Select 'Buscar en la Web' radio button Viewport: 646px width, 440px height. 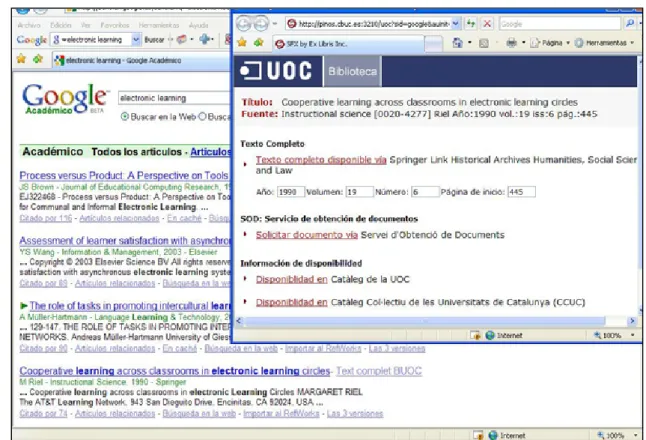124,117
